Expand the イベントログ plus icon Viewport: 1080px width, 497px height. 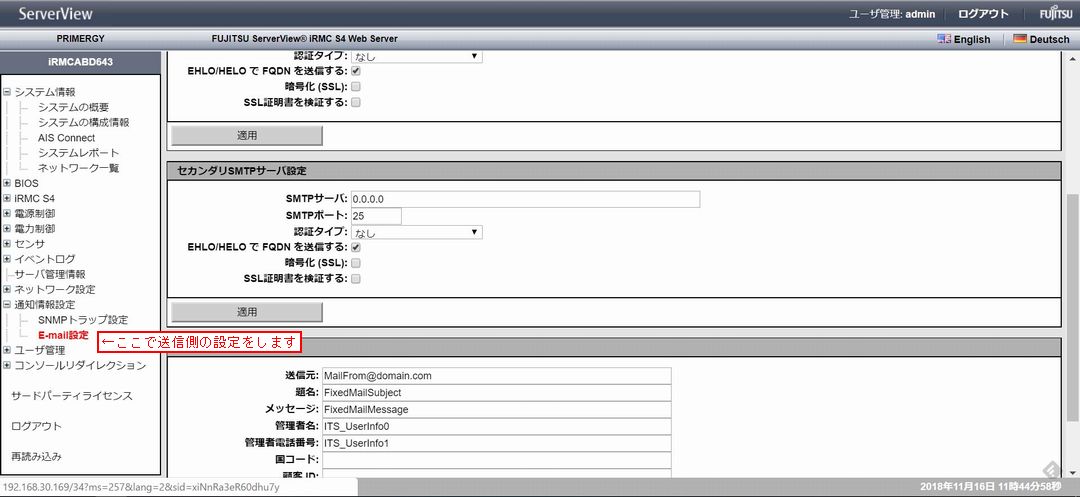[7, 259]
